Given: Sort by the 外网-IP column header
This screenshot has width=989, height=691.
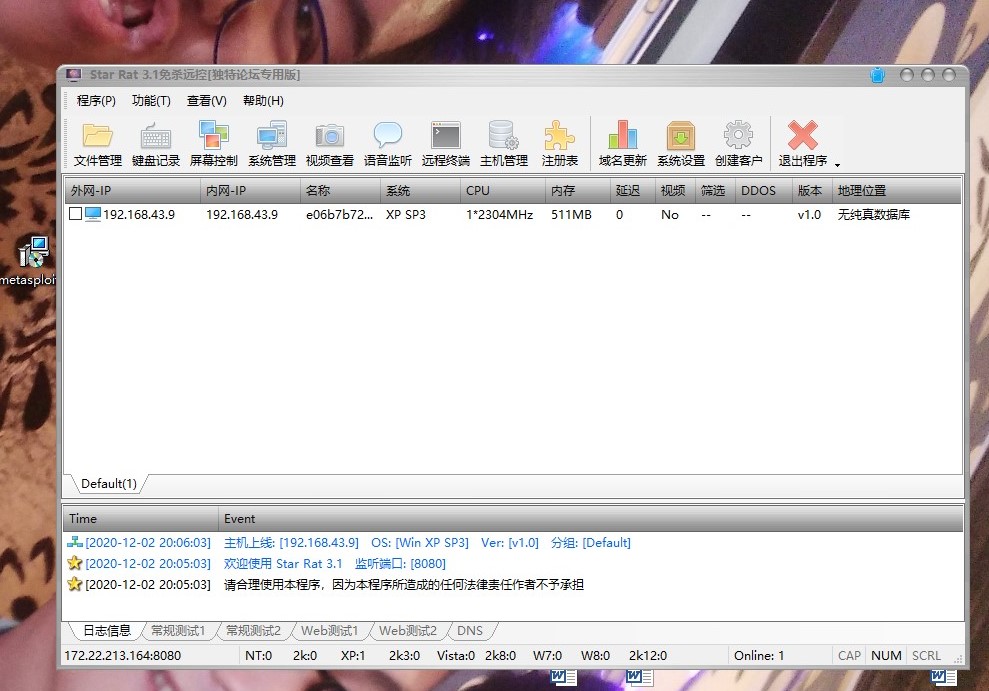Looking at the screenshot, I should click(132, 190).
